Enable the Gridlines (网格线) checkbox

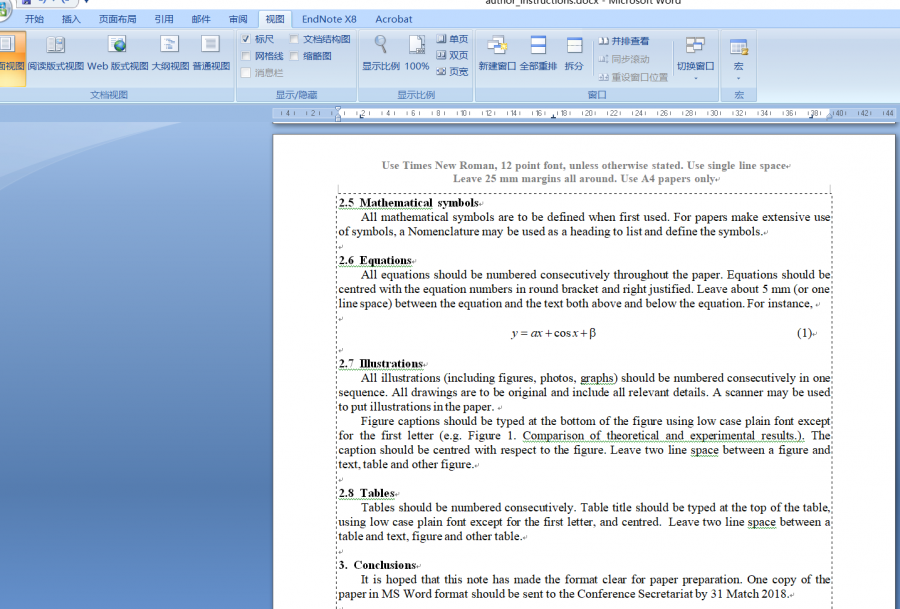[x=246, y=56]
